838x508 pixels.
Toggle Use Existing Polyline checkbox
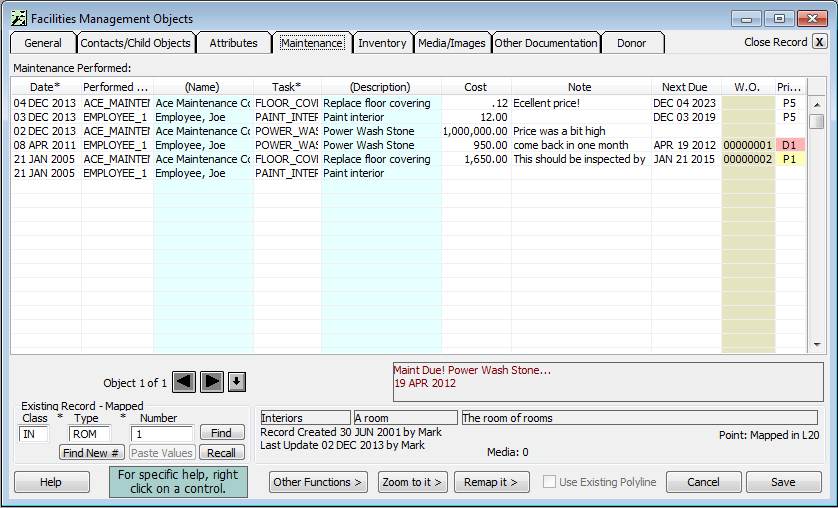point(549,482)
